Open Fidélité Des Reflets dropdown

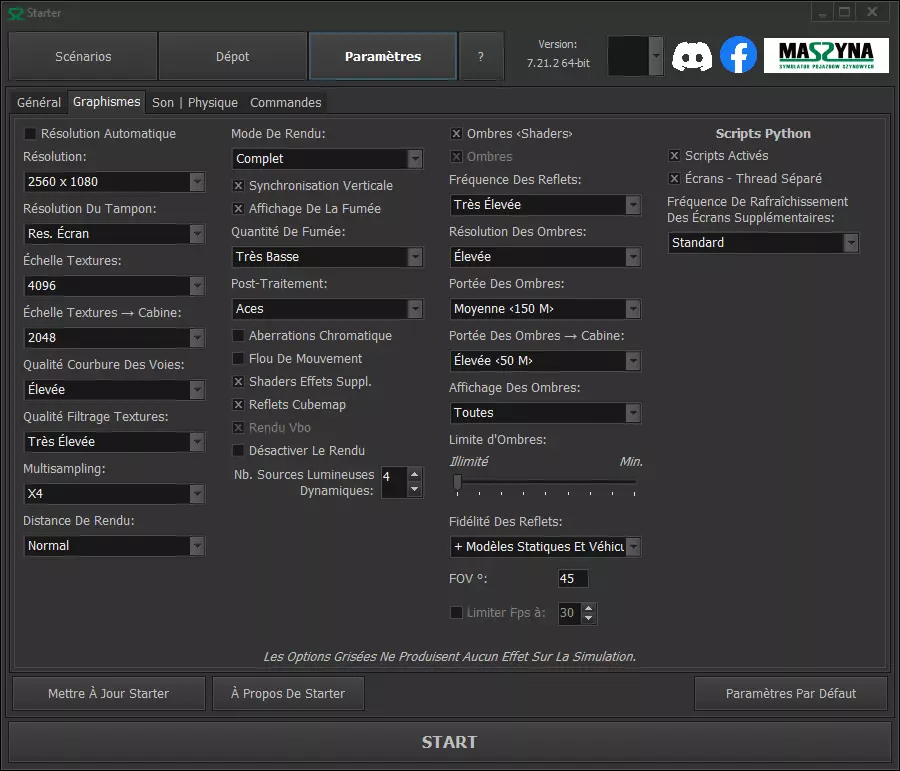[x=545, y=547]
